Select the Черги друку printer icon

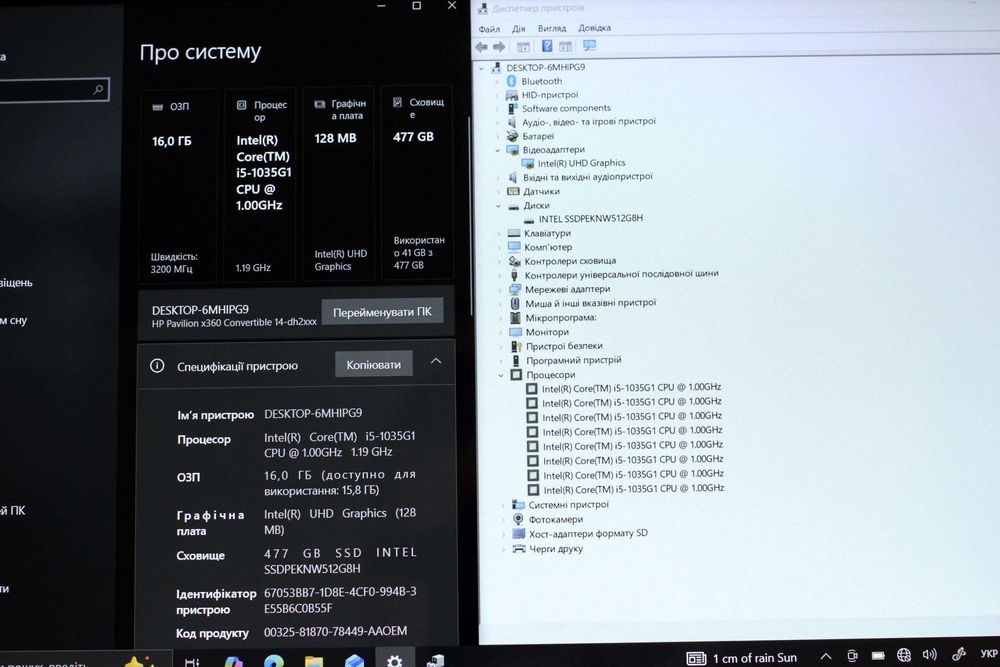(519, 548)
